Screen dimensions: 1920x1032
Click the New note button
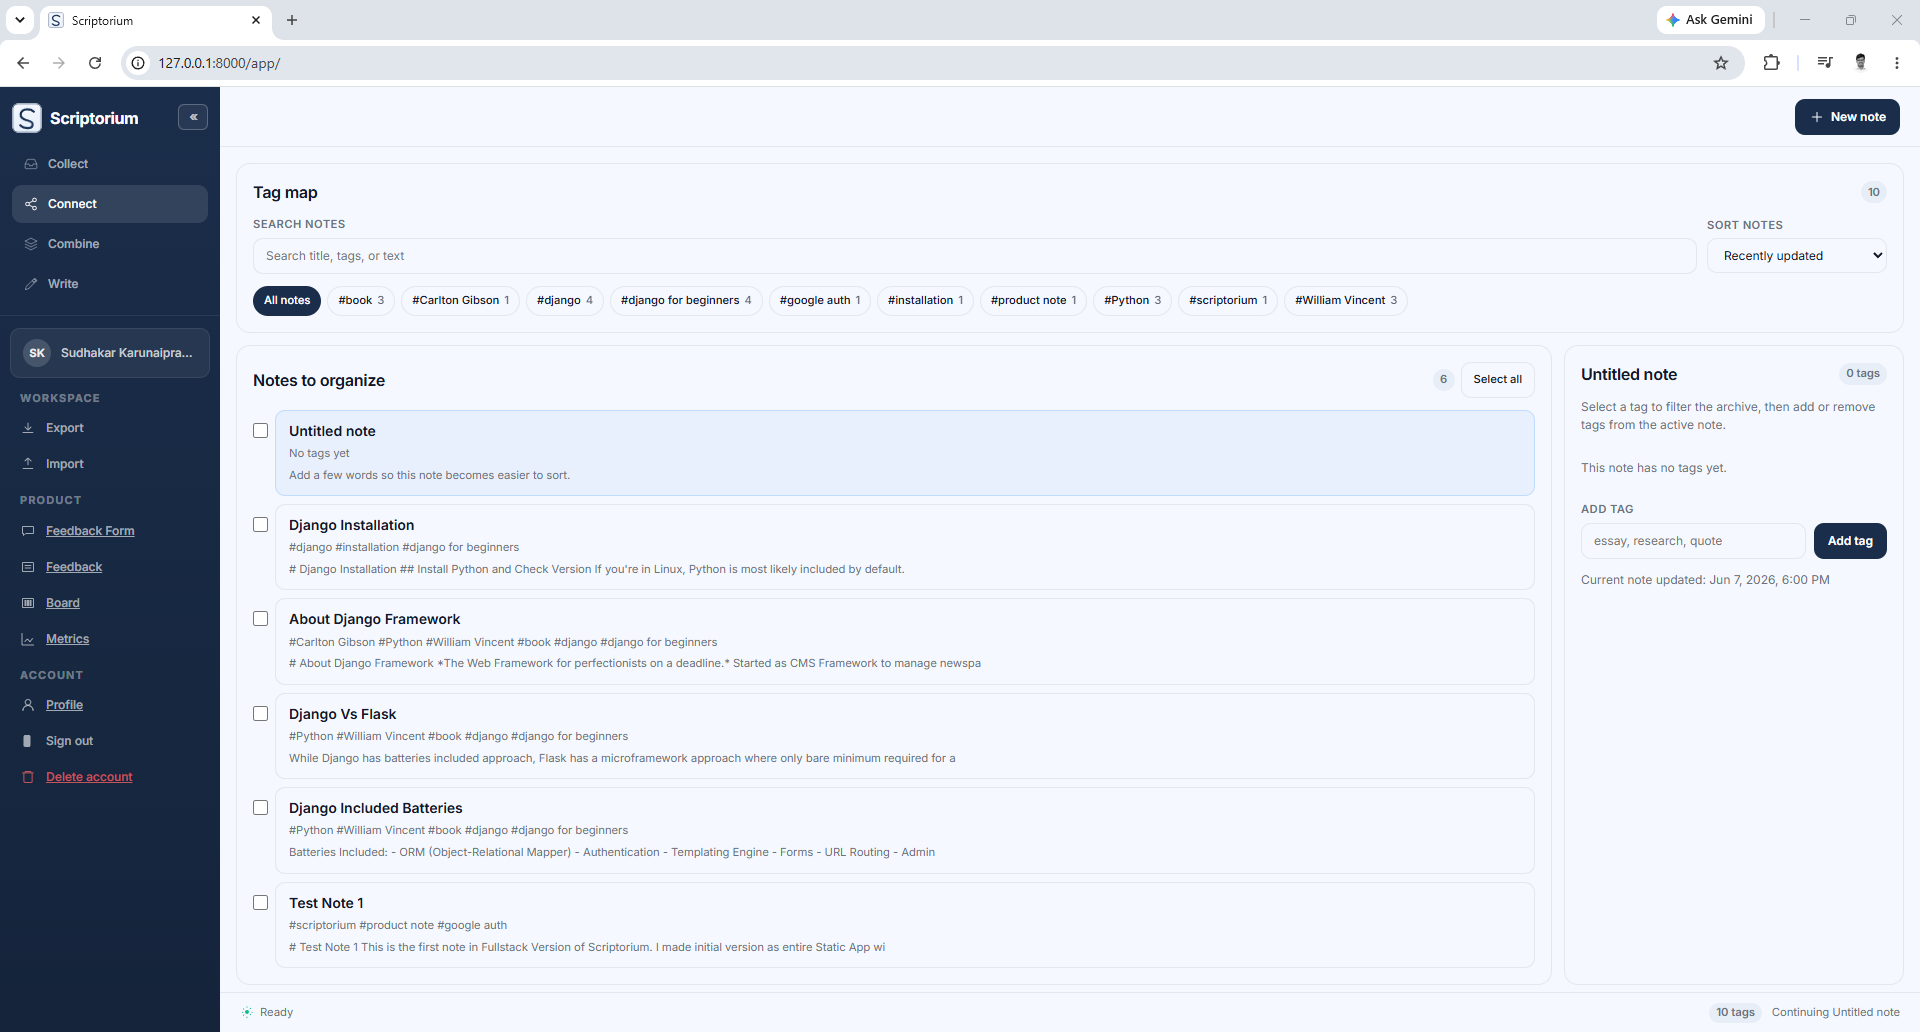[x=1847, y=117]
